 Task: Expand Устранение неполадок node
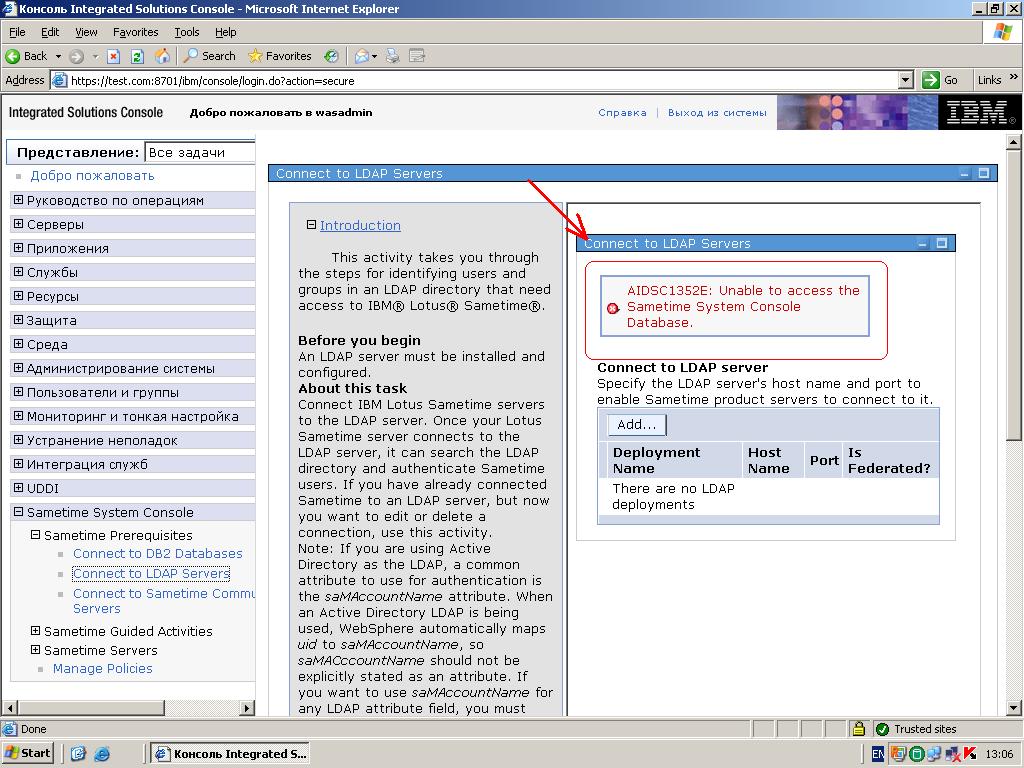[x=19, y=440]
